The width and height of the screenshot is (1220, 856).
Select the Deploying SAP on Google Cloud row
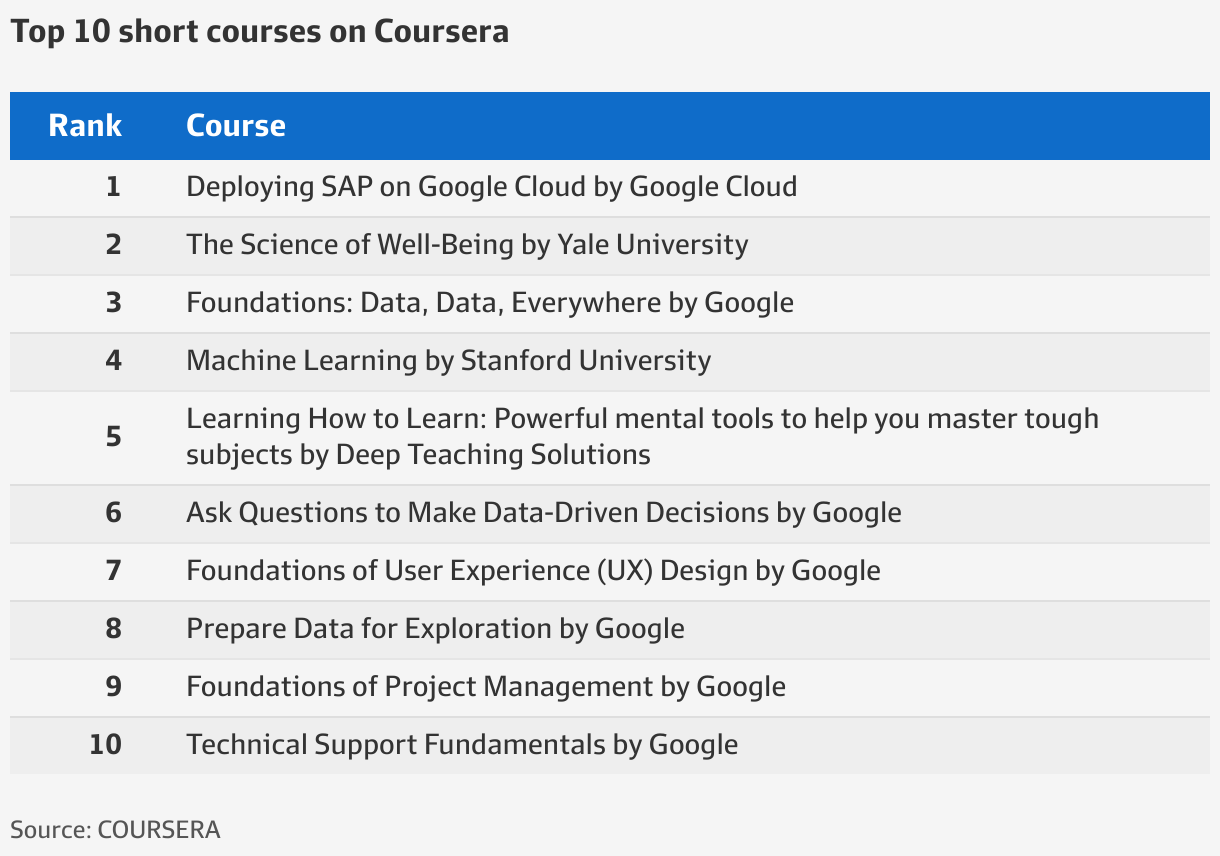[x=610, y=187]
